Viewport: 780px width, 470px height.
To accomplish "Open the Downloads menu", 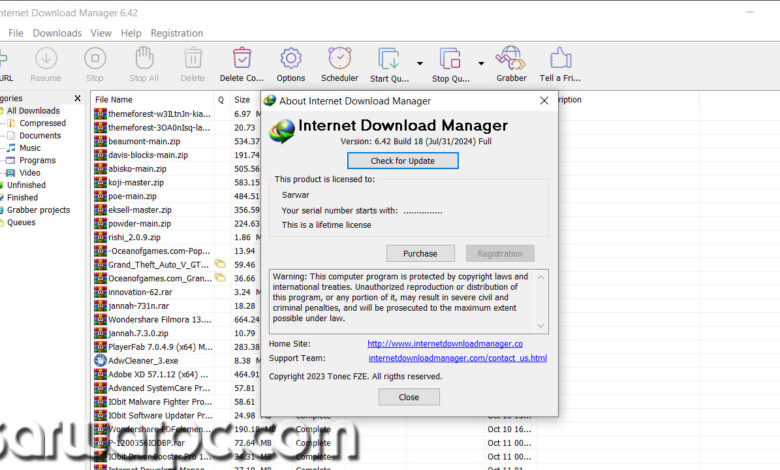I will (57, 33).
